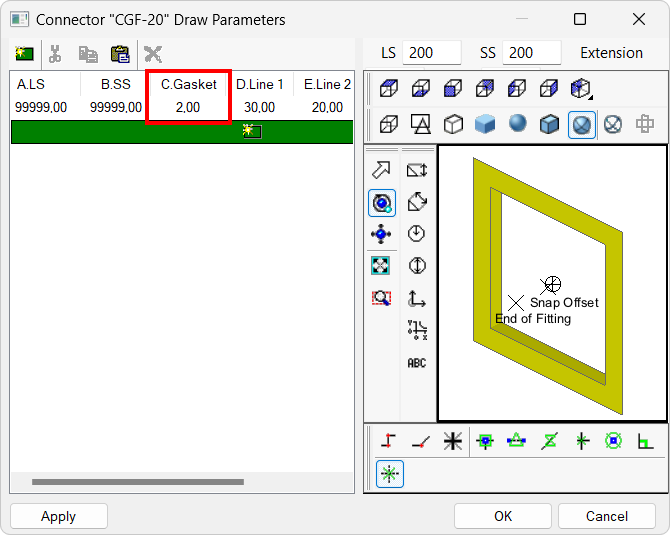Select the pan tool with four arrows
Image resolution: width=670 pixels, height=535 pixels.
click(x=381, y=234)
